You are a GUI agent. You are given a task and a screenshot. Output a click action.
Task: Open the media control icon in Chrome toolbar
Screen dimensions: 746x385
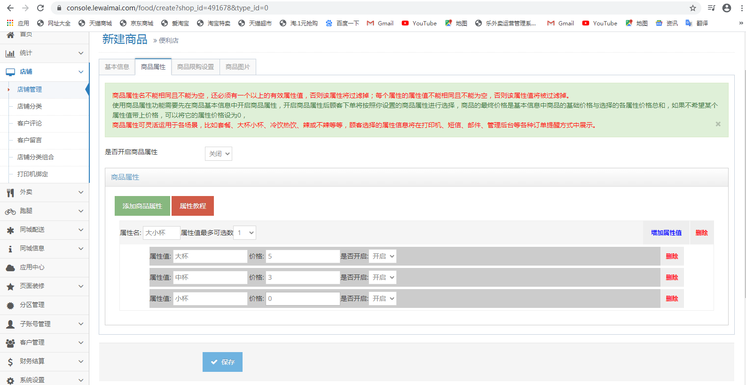pyautogui.click(x=711, y=8)
